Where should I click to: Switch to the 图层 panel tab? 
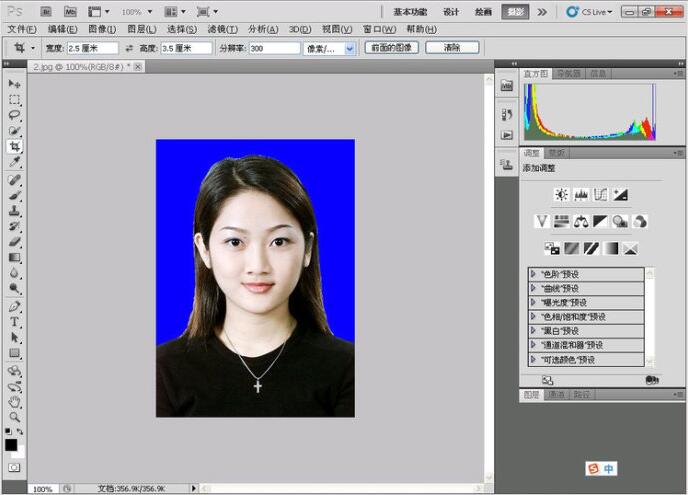tap(533, 395)
